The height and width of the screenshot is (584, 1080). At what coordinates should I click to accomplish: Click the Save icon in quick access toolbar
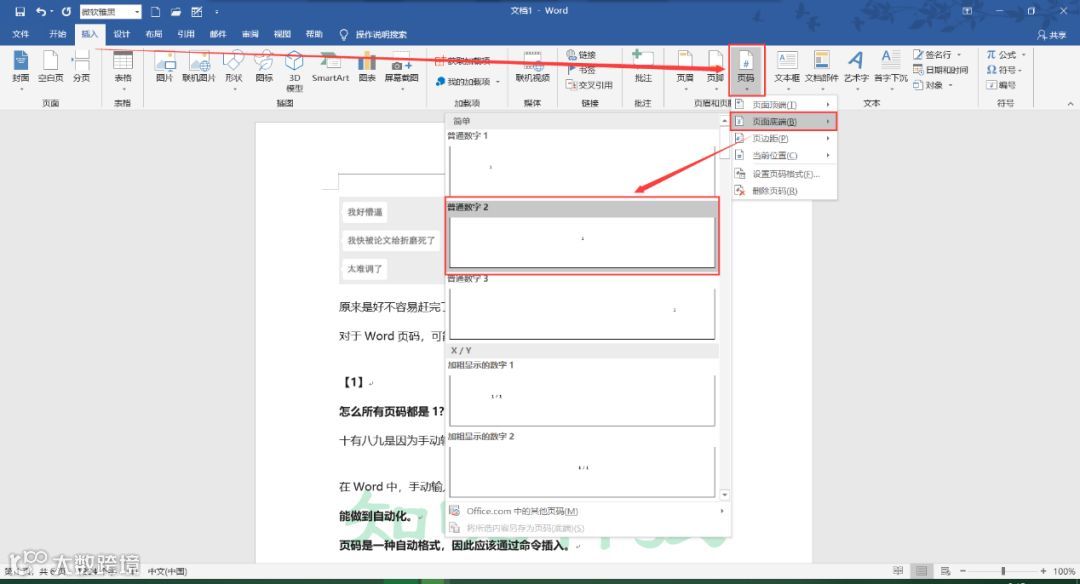click(x=20, y=12)
